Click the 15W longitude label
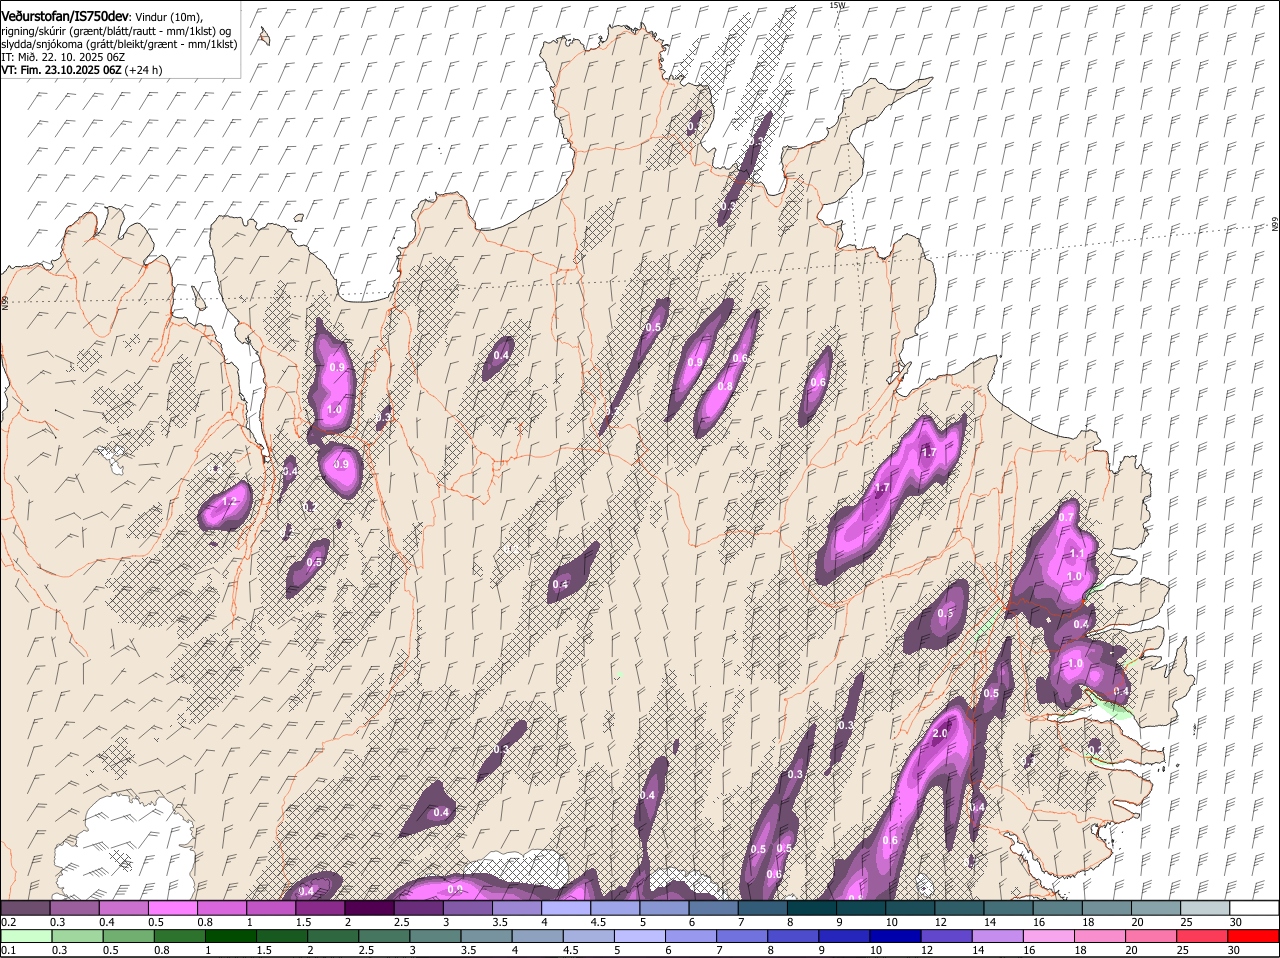This screenshot has height=958, width=1280. (x=837, y=5)
